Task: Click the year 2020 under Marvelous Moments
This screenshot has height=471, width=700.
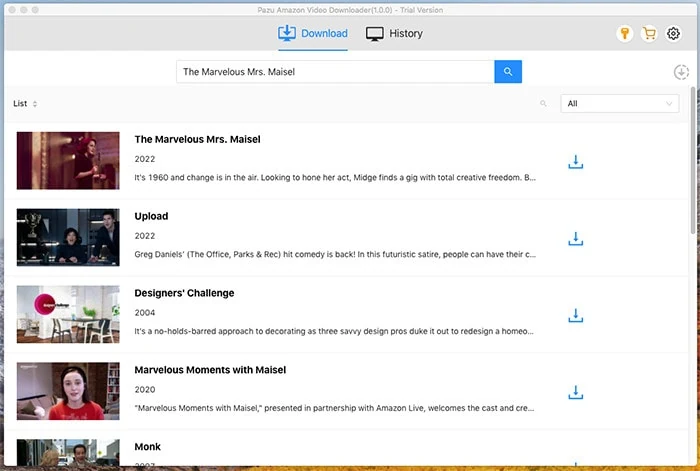Action: click(x=145, y=389)
